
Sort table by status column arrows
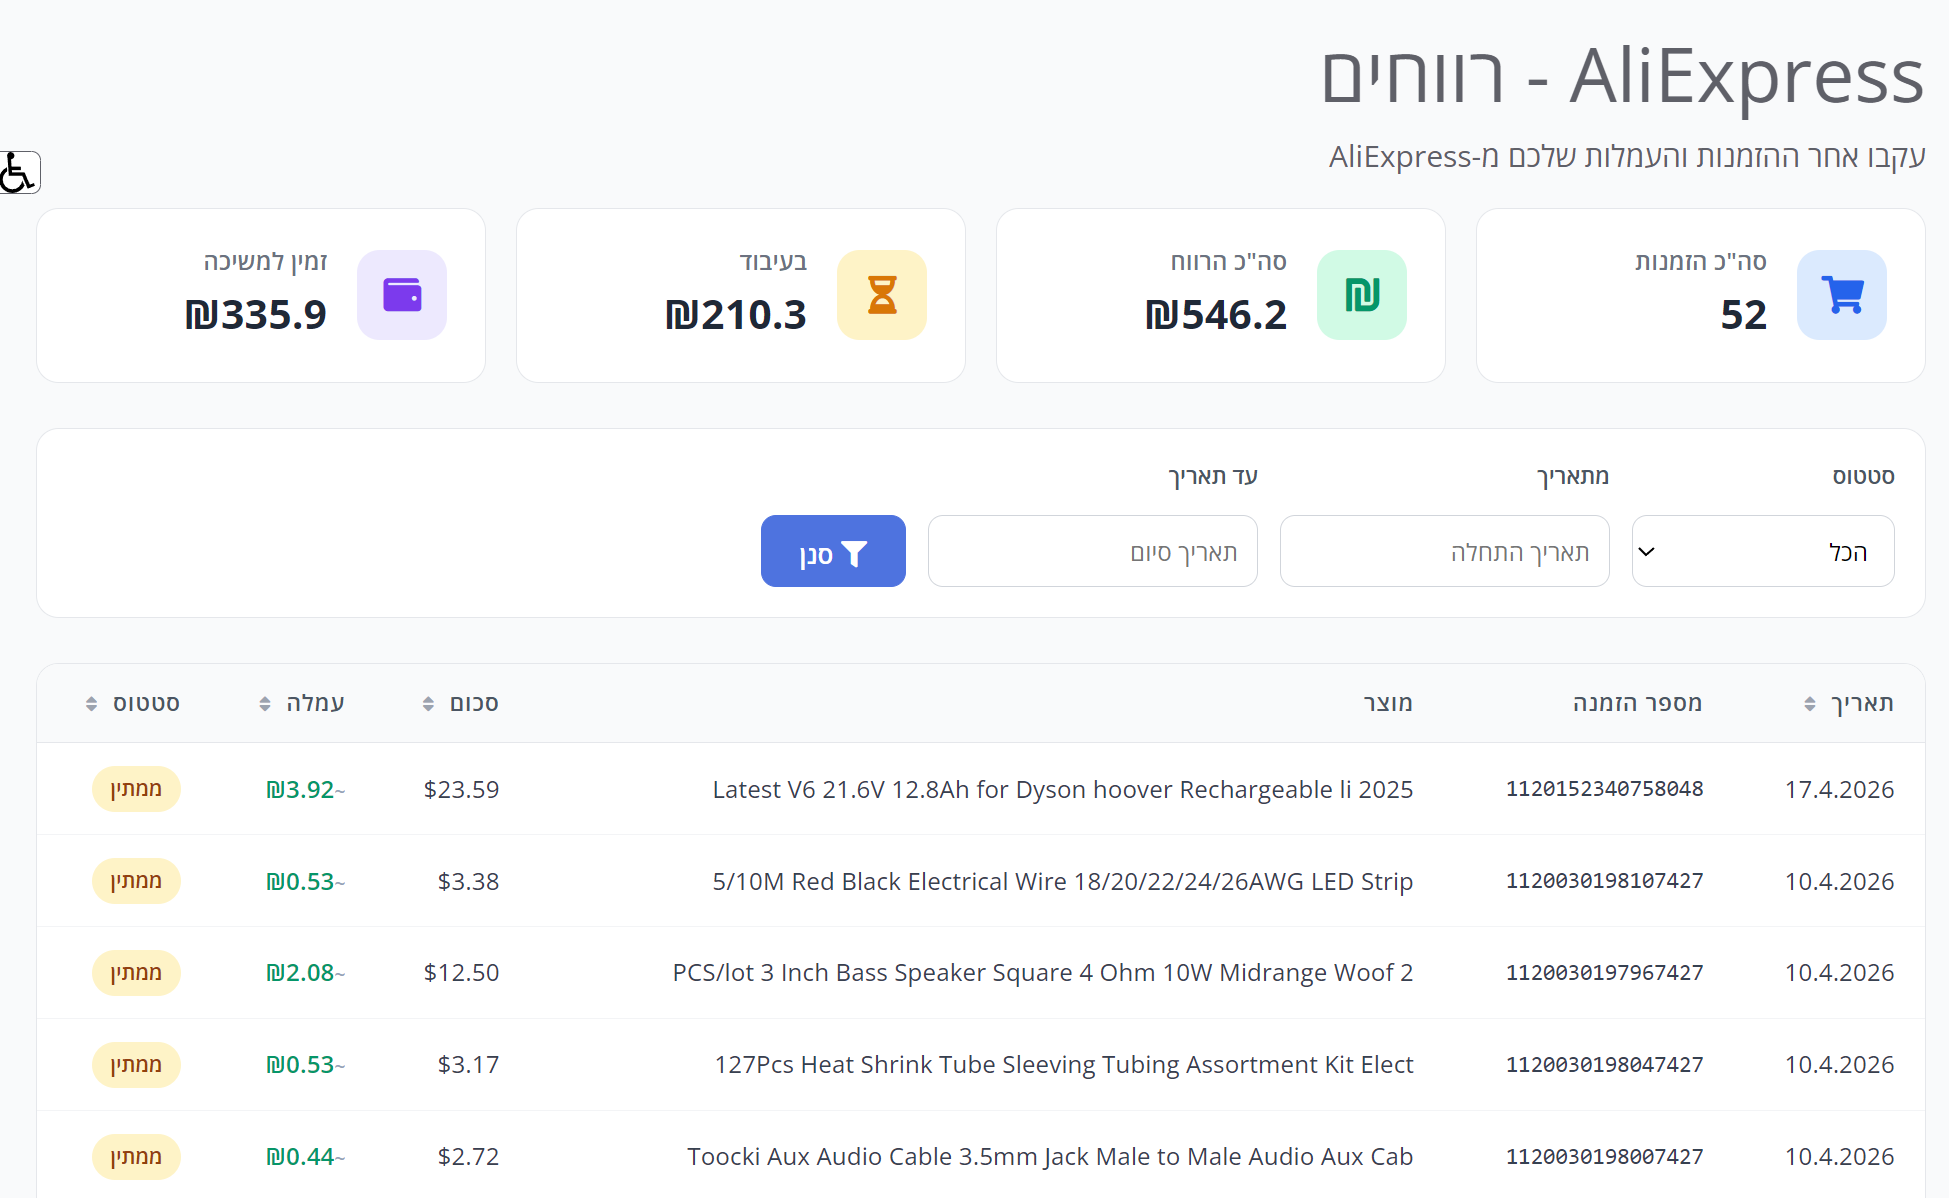coord(91,704)
